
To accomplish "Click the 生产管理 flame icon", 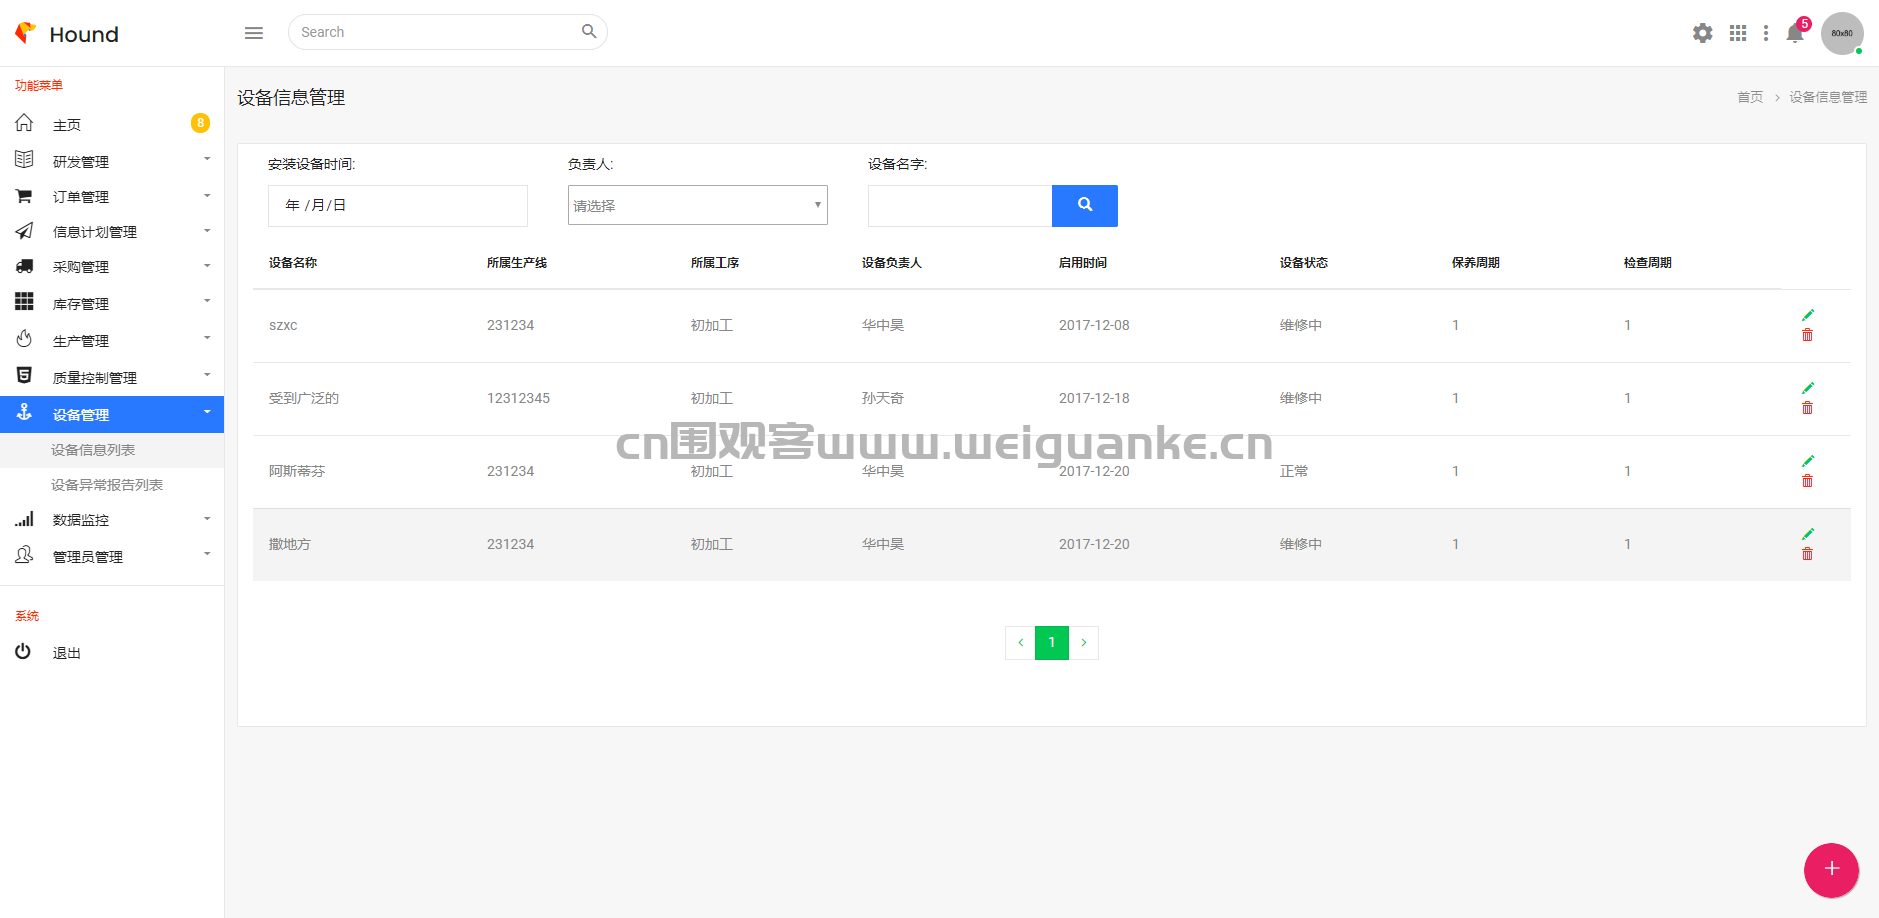I will tap(24, 339).
